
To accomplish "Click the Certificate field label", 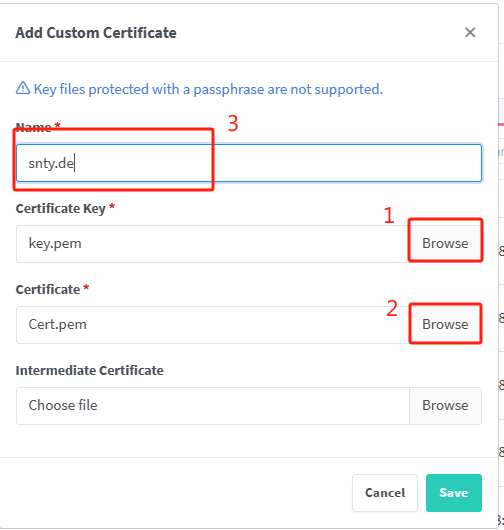I will coord(48,289).
